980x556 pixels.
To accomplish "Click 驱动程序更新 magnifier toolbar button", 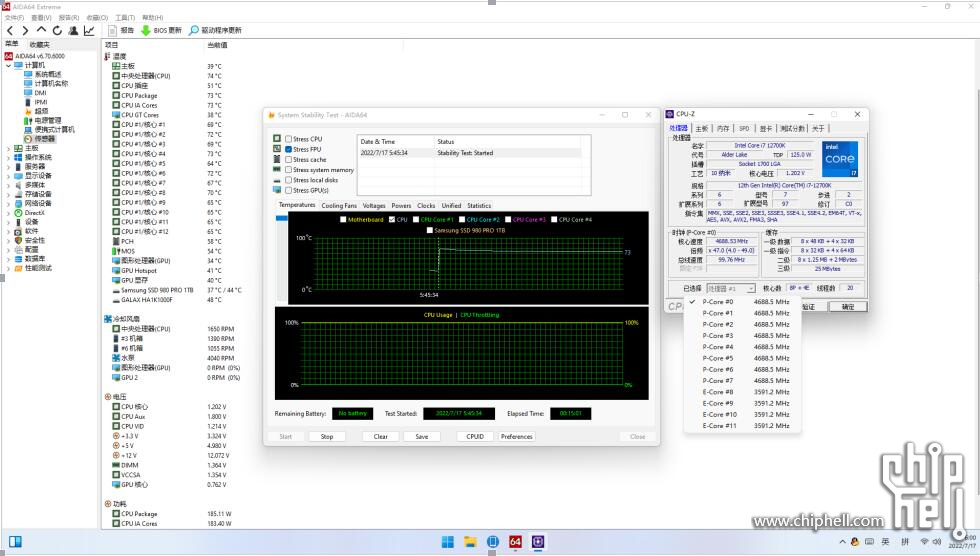I will [x=215, y=30].
